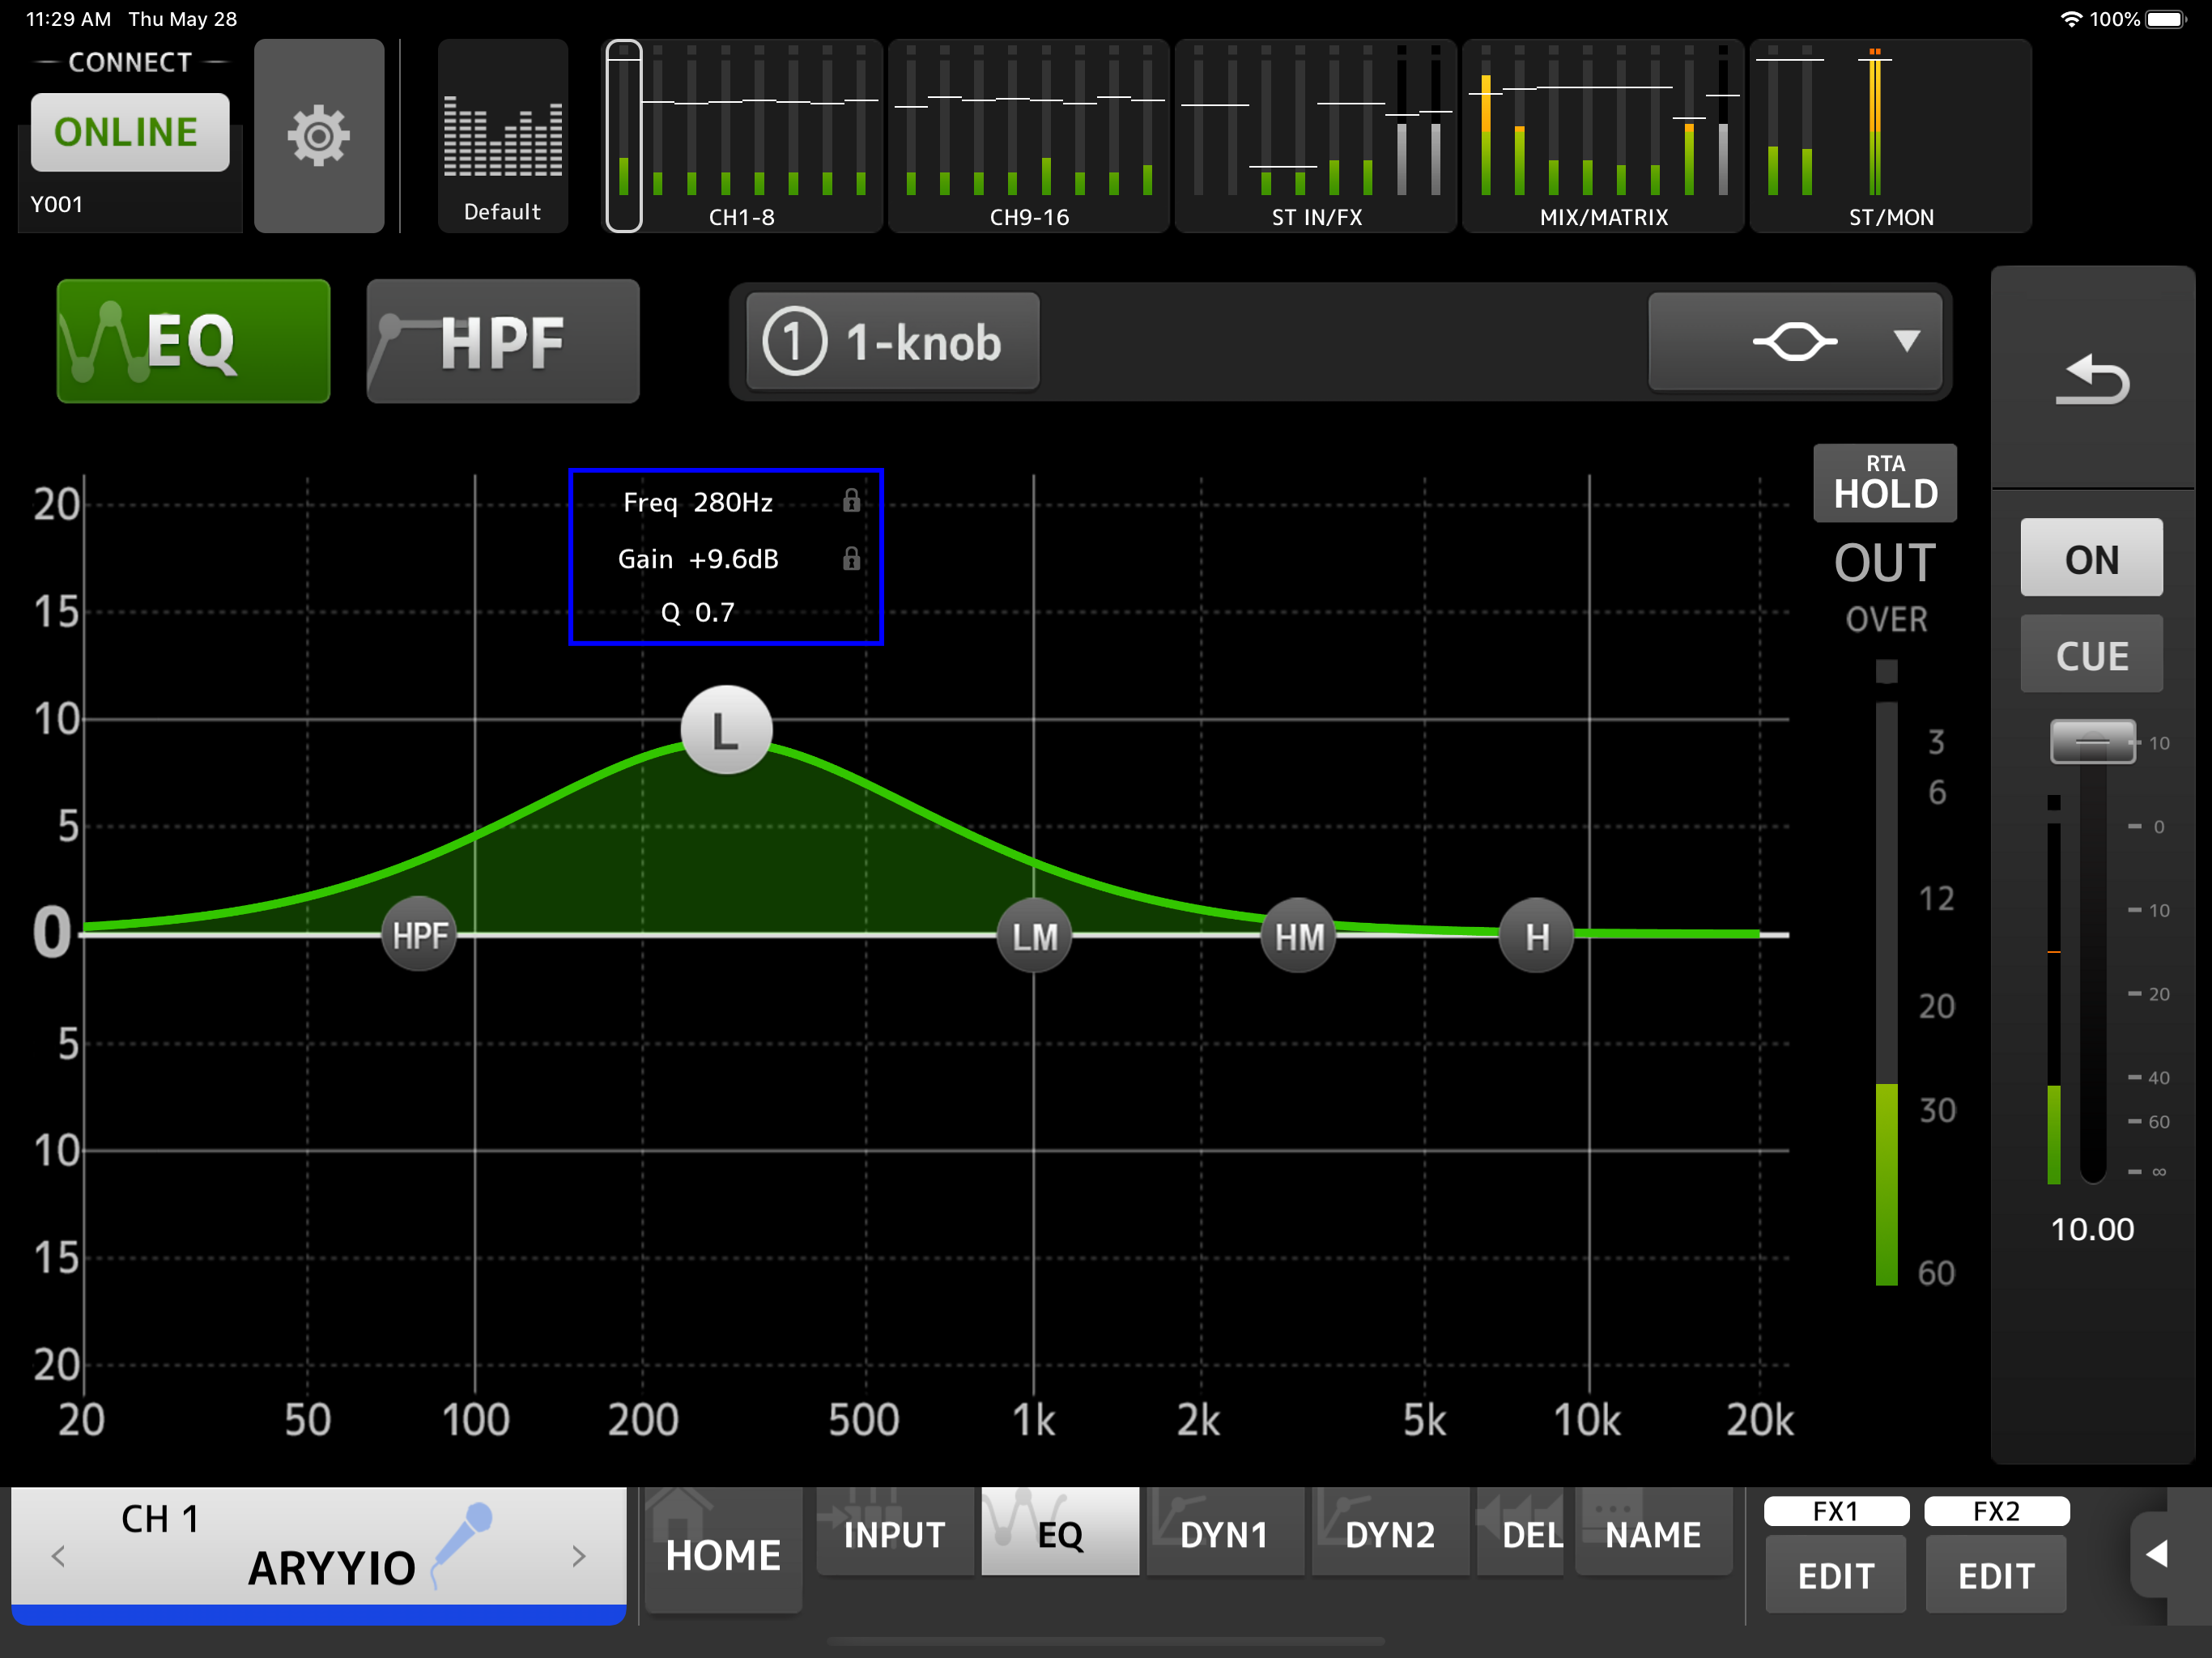This screenshot has height=1658, width=2212.
Task: Select the MIX/MATRIX meter bank
Action: [1603, 136]
